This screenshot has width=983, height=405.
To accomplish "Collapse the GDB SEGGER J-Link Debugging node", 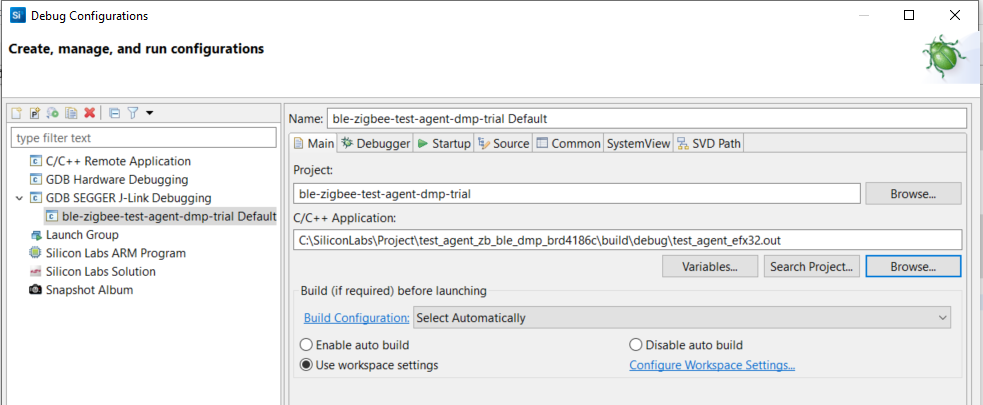I will pyautogui.click(x=18, y=198).
